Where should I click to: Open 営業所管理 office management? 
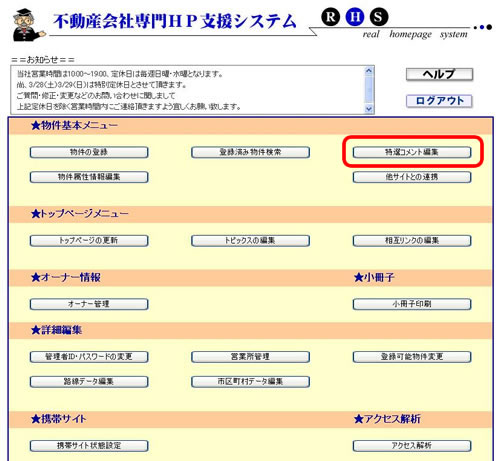(250, 357)
